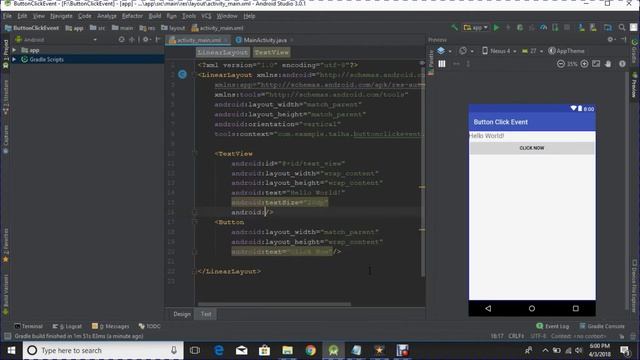Image resolution: width=640 pixels, height=360 pixels.
Task: Open the API 27 version dropdown
Action: pos(532,51)
